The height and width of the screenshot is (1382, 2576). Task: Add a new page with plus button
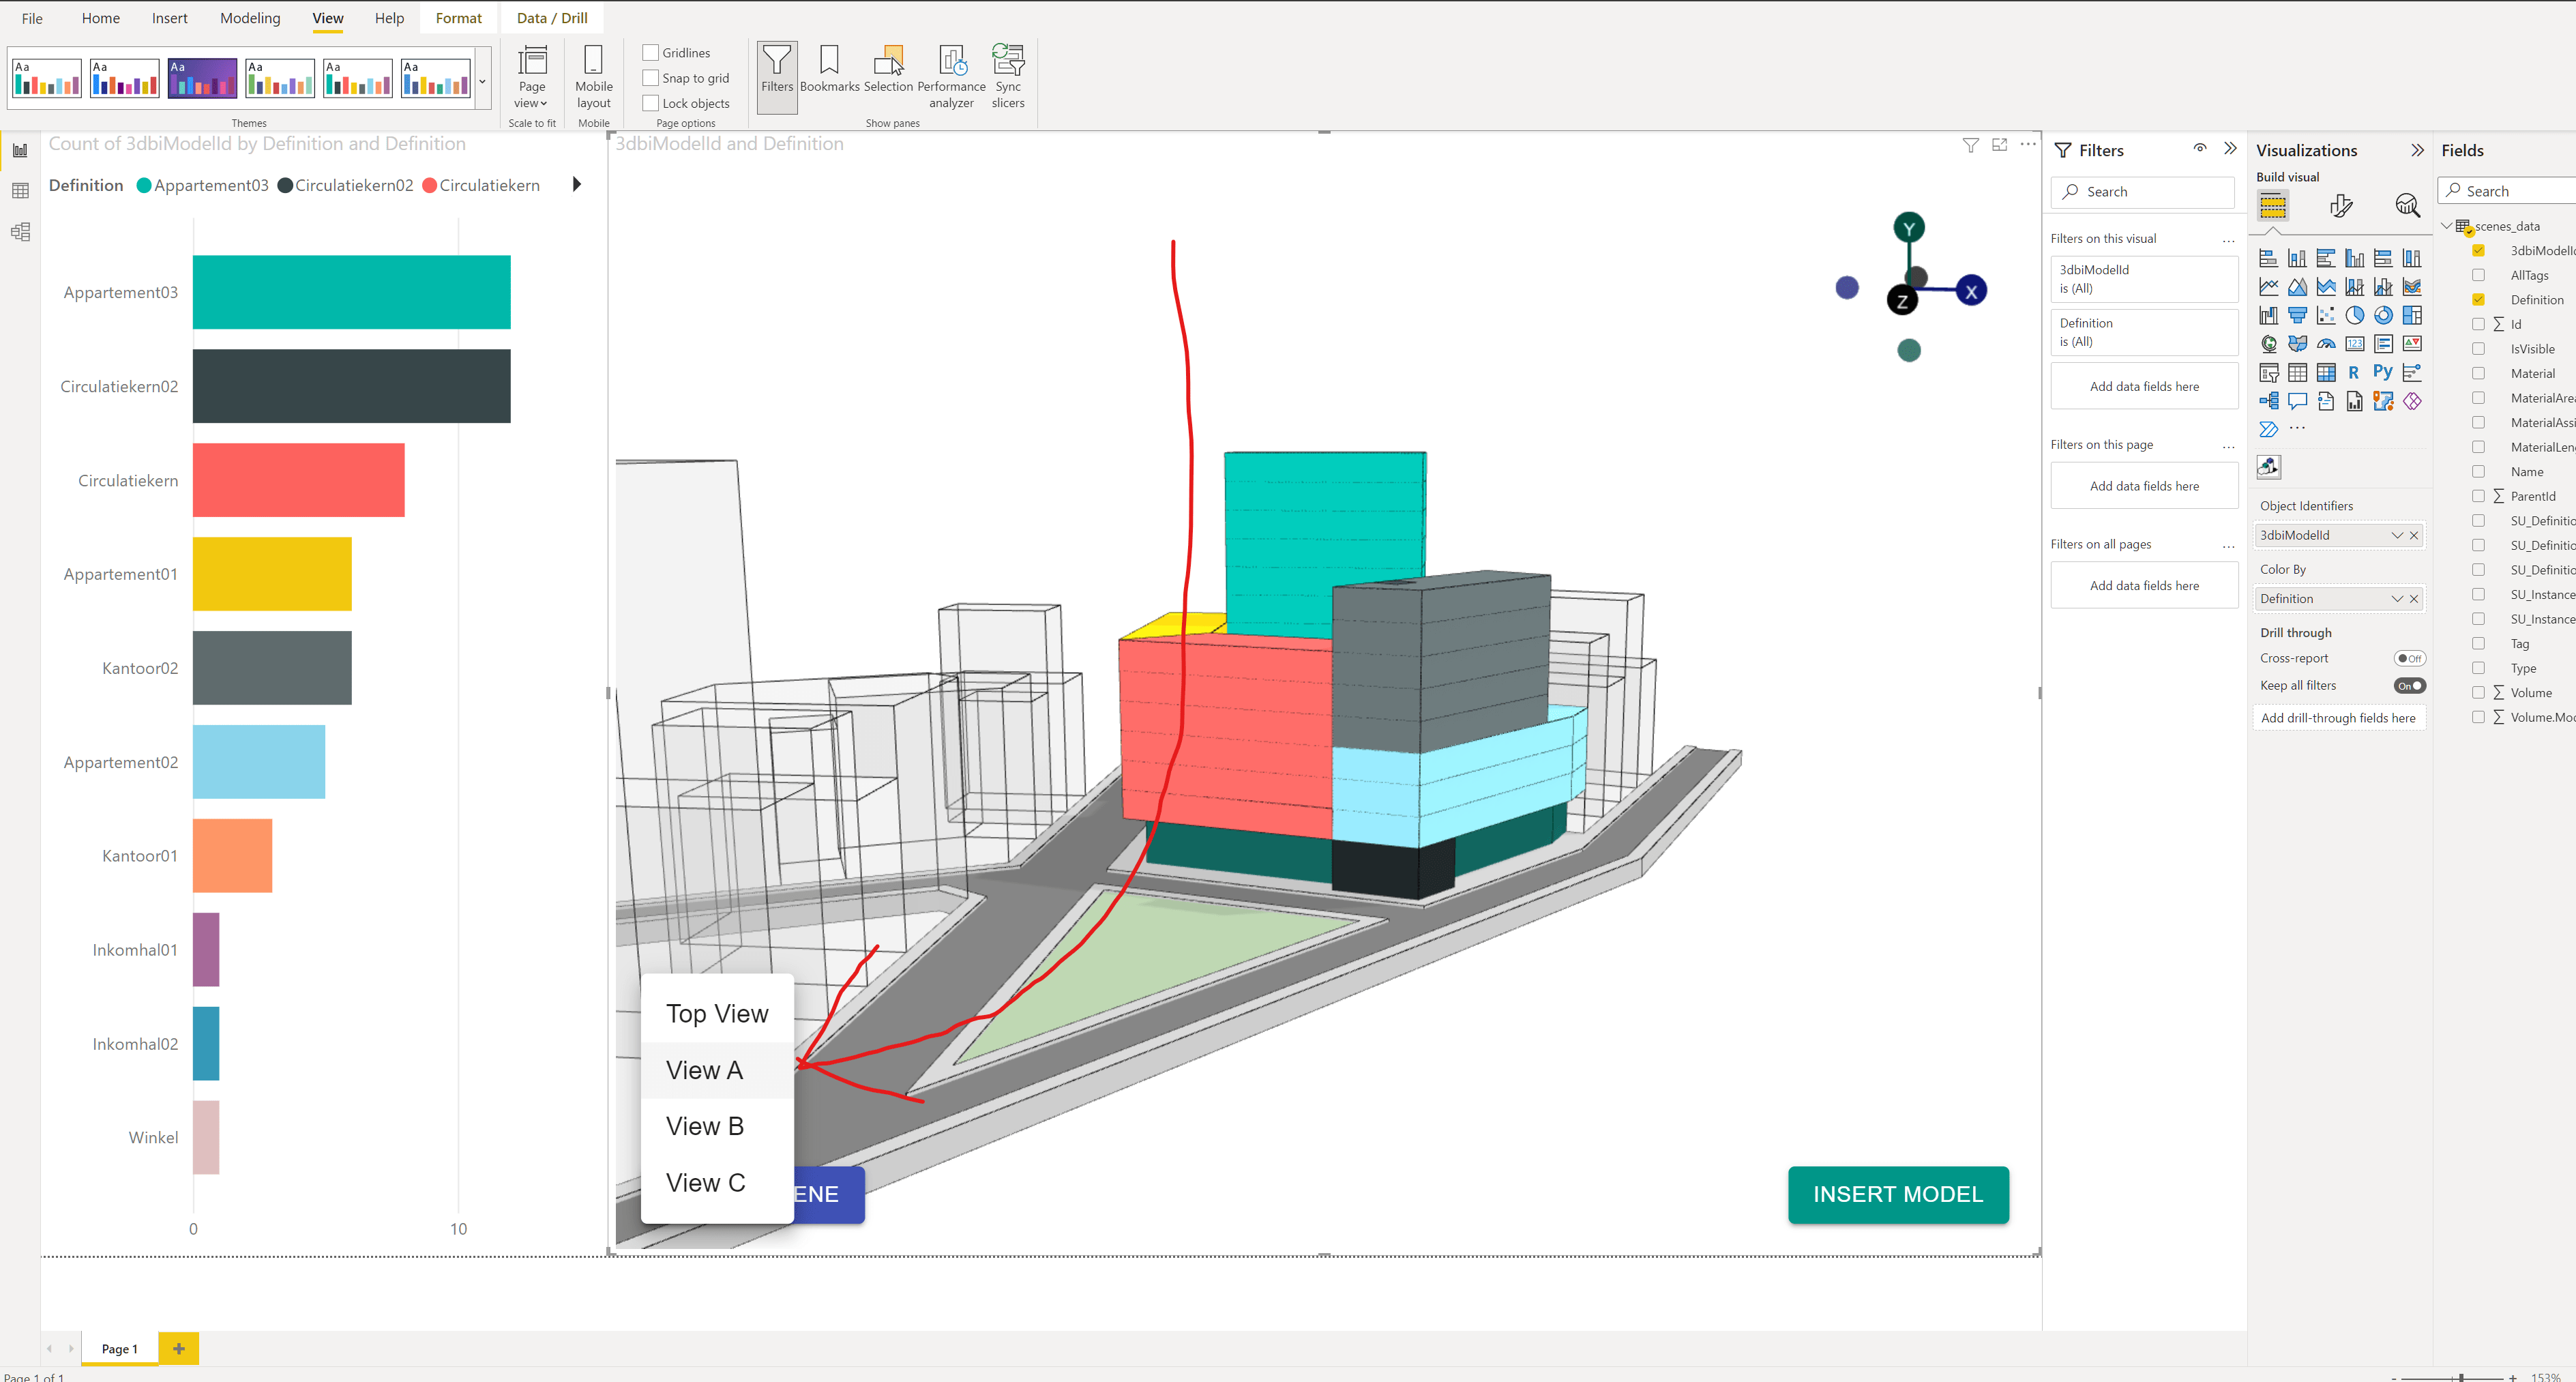tap(179, 1348)
